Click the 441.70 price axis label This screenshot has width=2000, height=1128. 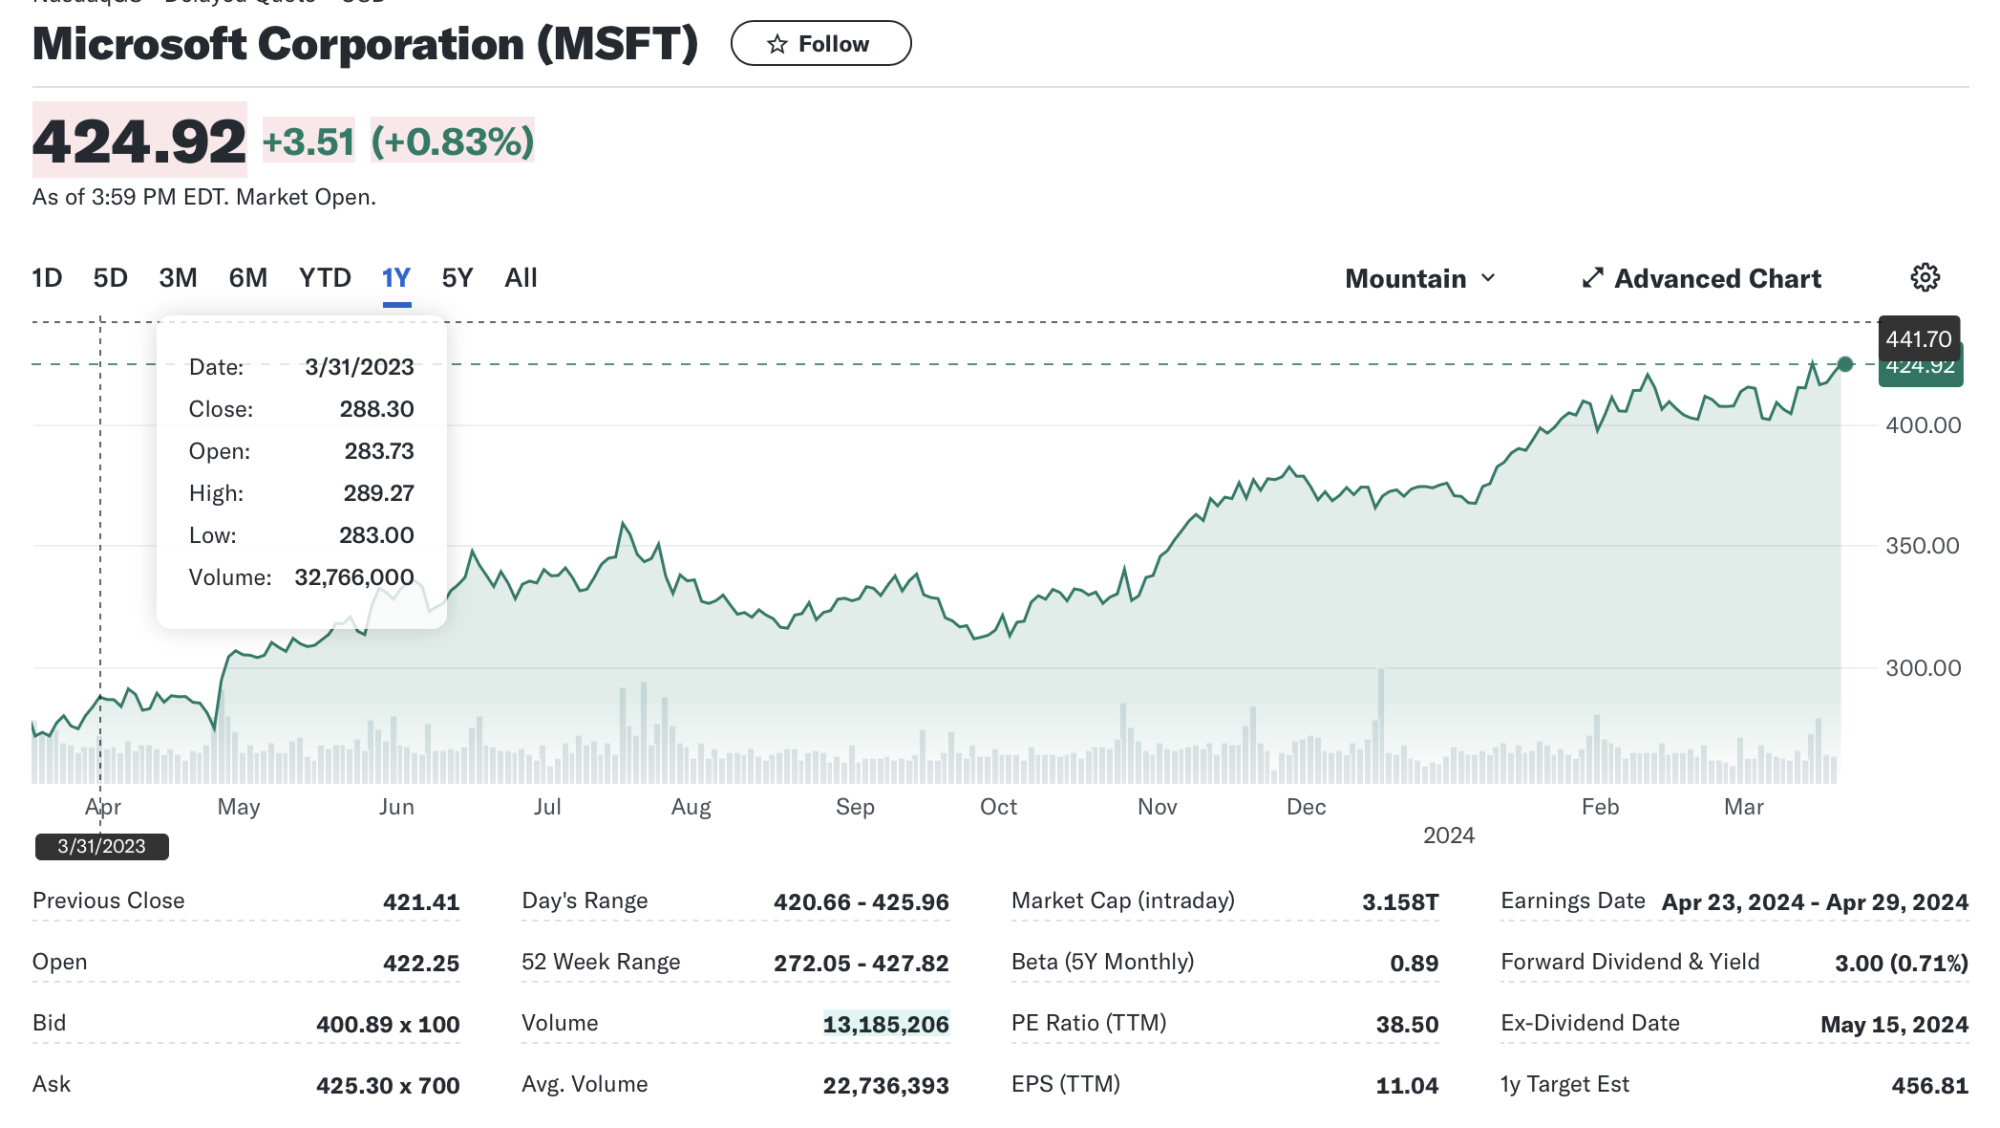[x=1918, y=339]
